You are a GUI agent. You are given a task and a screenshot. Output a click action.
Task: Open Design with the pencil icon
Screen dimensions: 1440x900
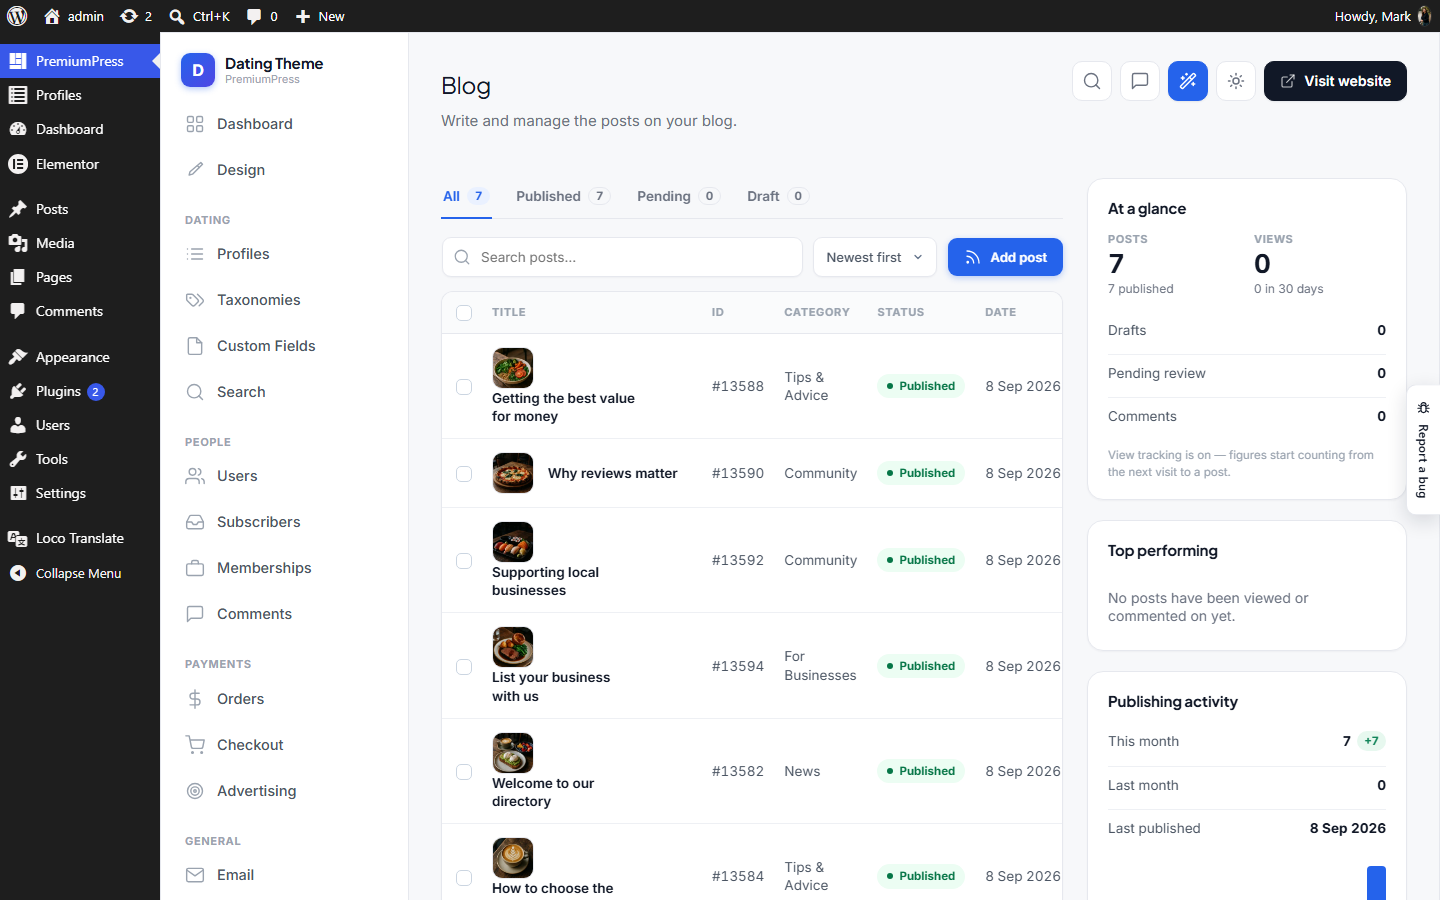point(195,170)
